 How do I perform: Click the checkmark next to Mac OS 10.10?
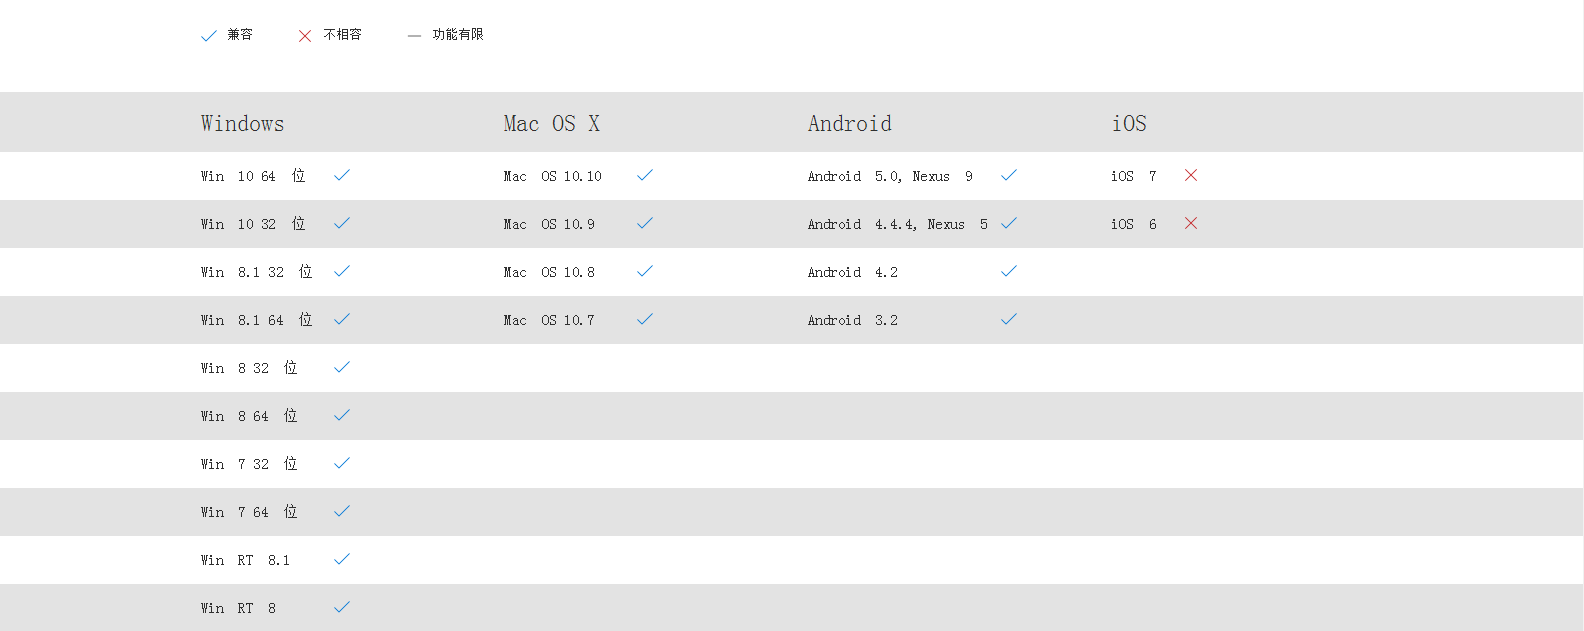645,175
